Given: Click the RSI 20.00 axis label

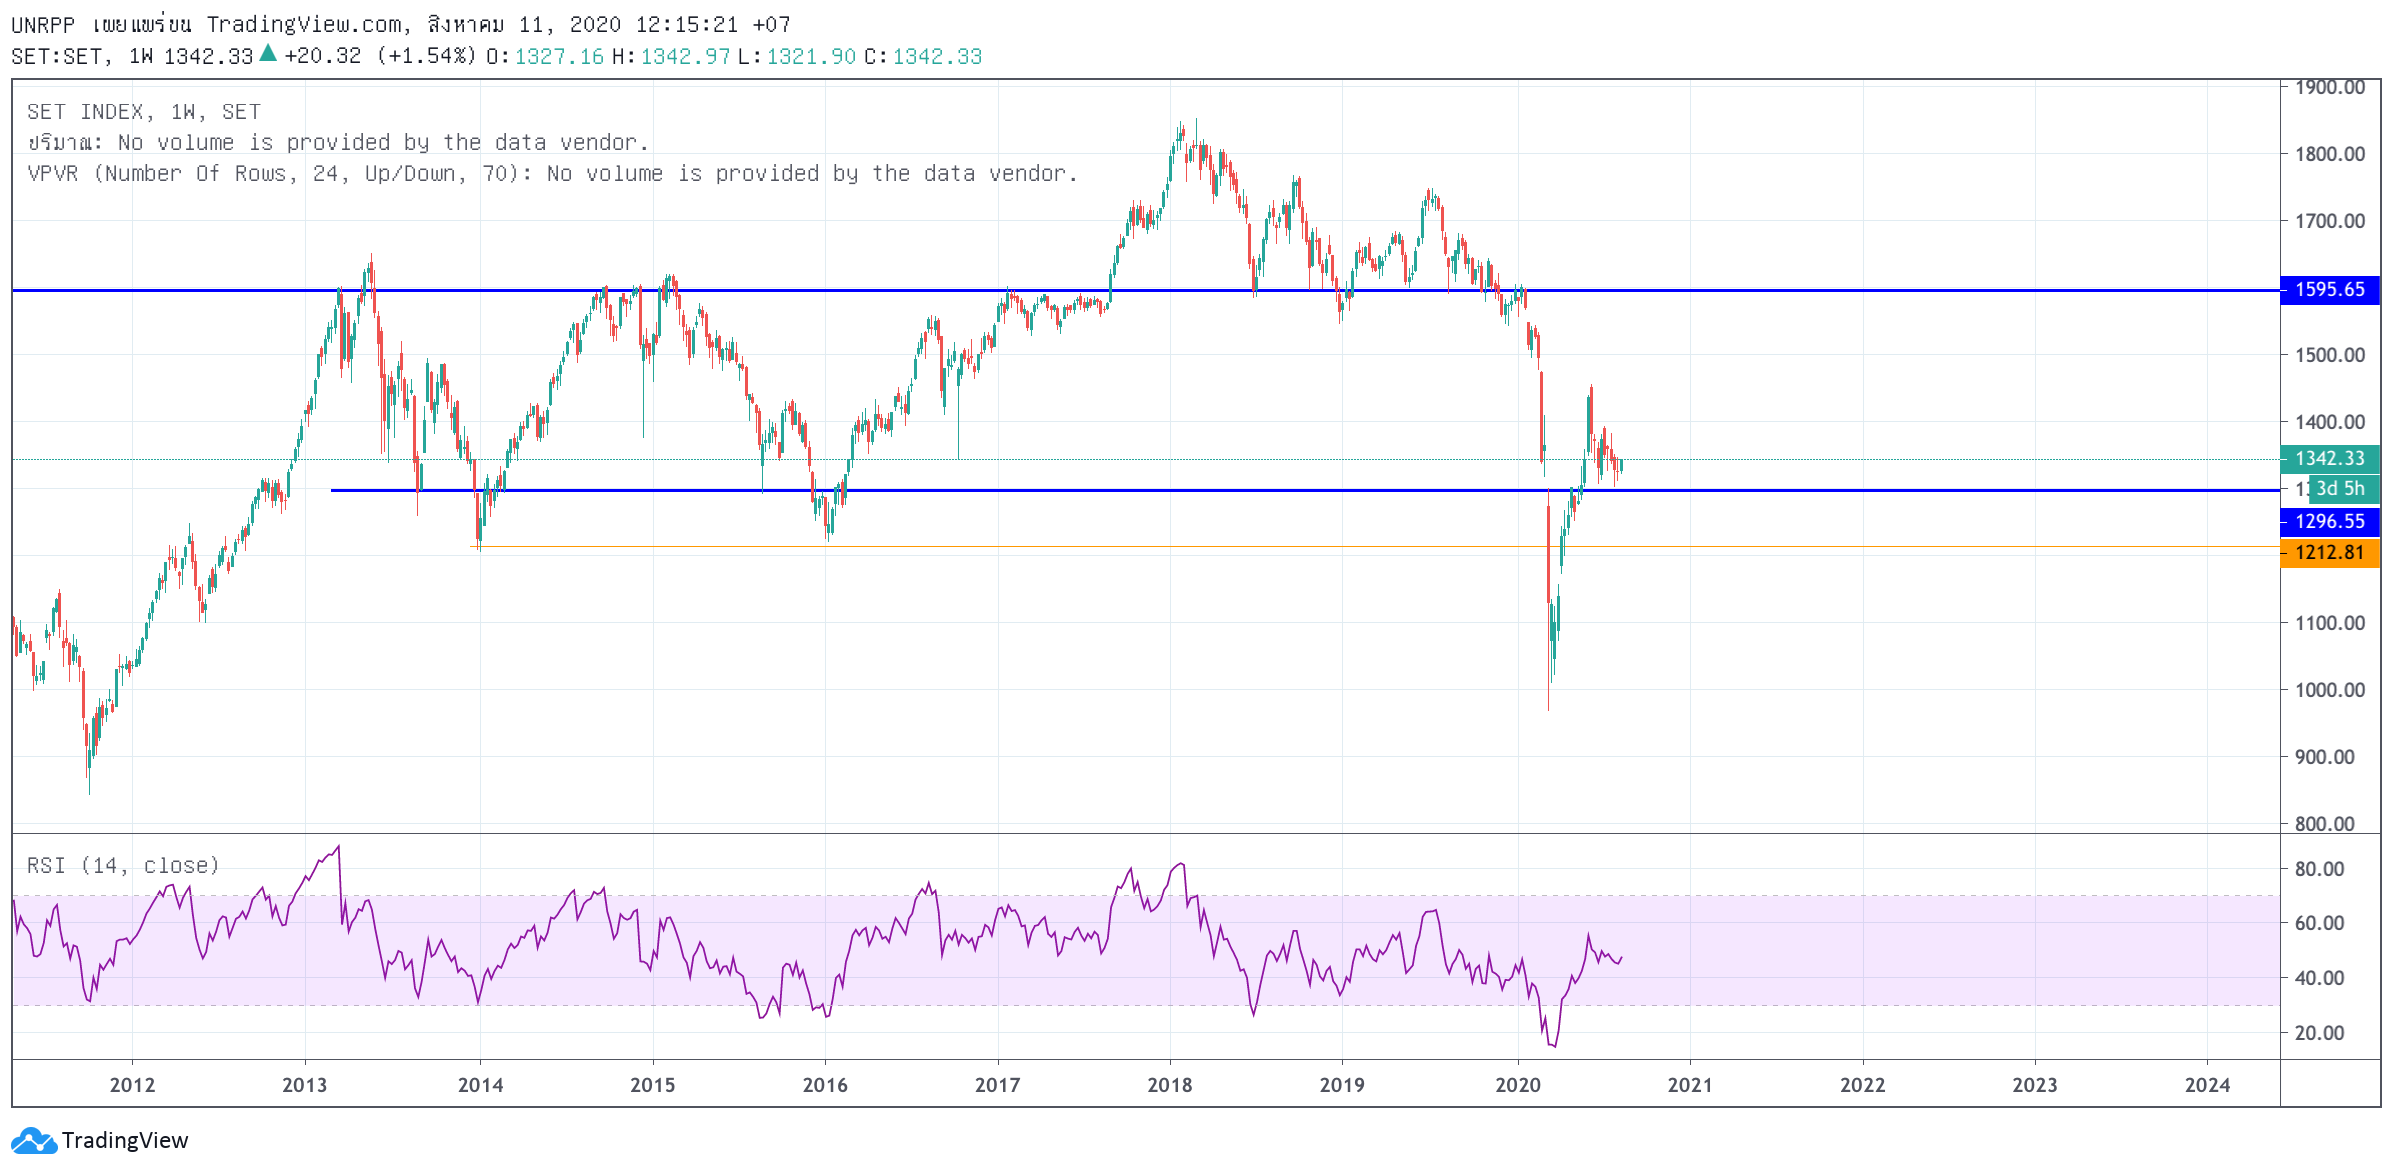Looking at the screenshot, I should click(x=2320, y=1033).
